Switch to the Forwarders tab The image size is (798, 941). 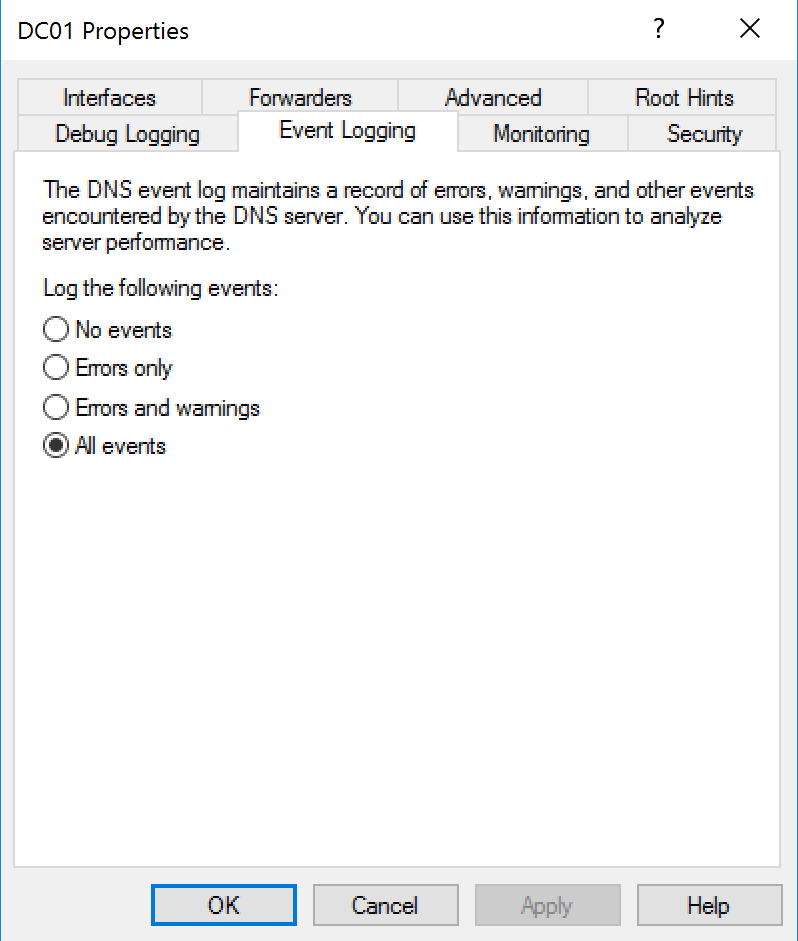(x=300, y=98)
